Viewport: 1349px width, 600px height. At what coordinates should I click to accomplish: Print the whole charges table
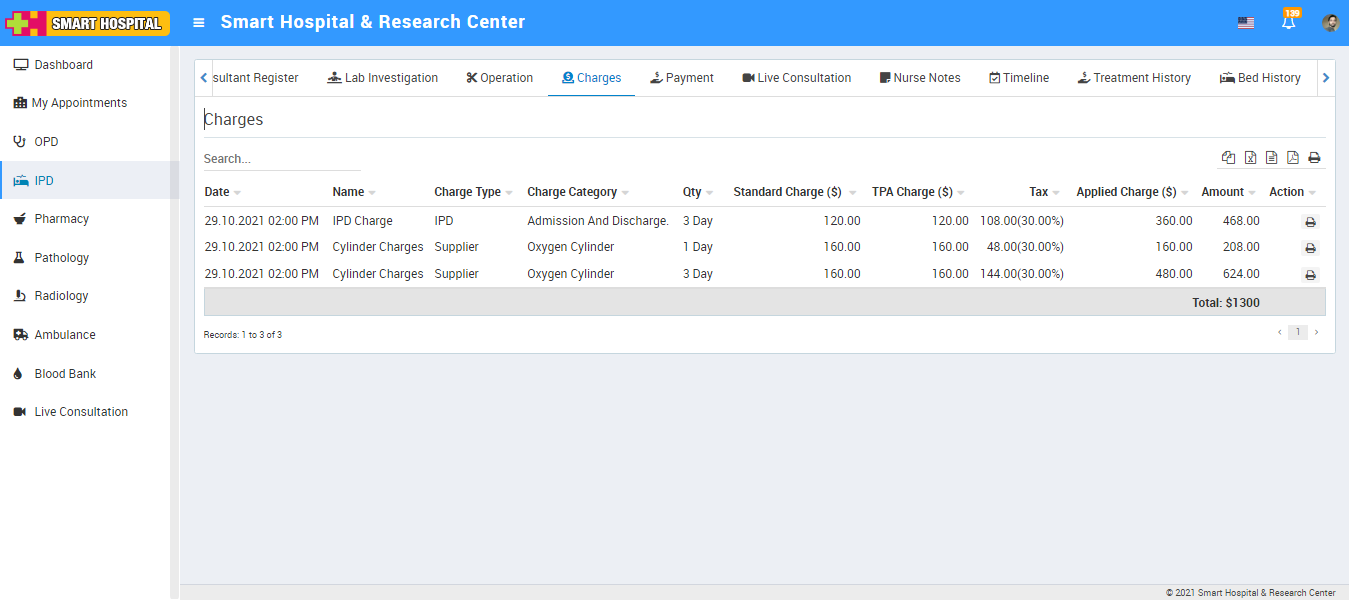1314,158
